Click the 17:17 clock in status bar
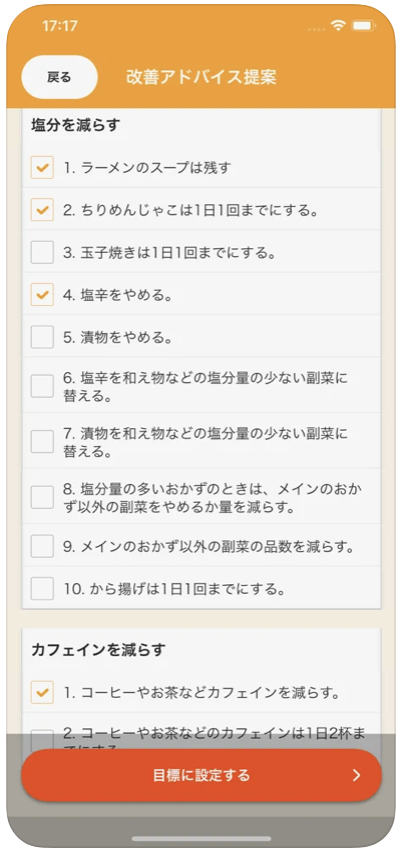This screenshot has width=398, height=852. [x=59, y=26]
